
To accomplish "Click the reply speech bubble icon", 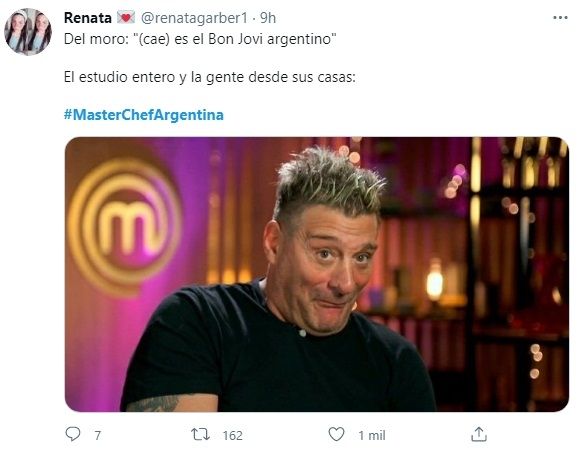I will pyautogui.click(x=72, y=434).
